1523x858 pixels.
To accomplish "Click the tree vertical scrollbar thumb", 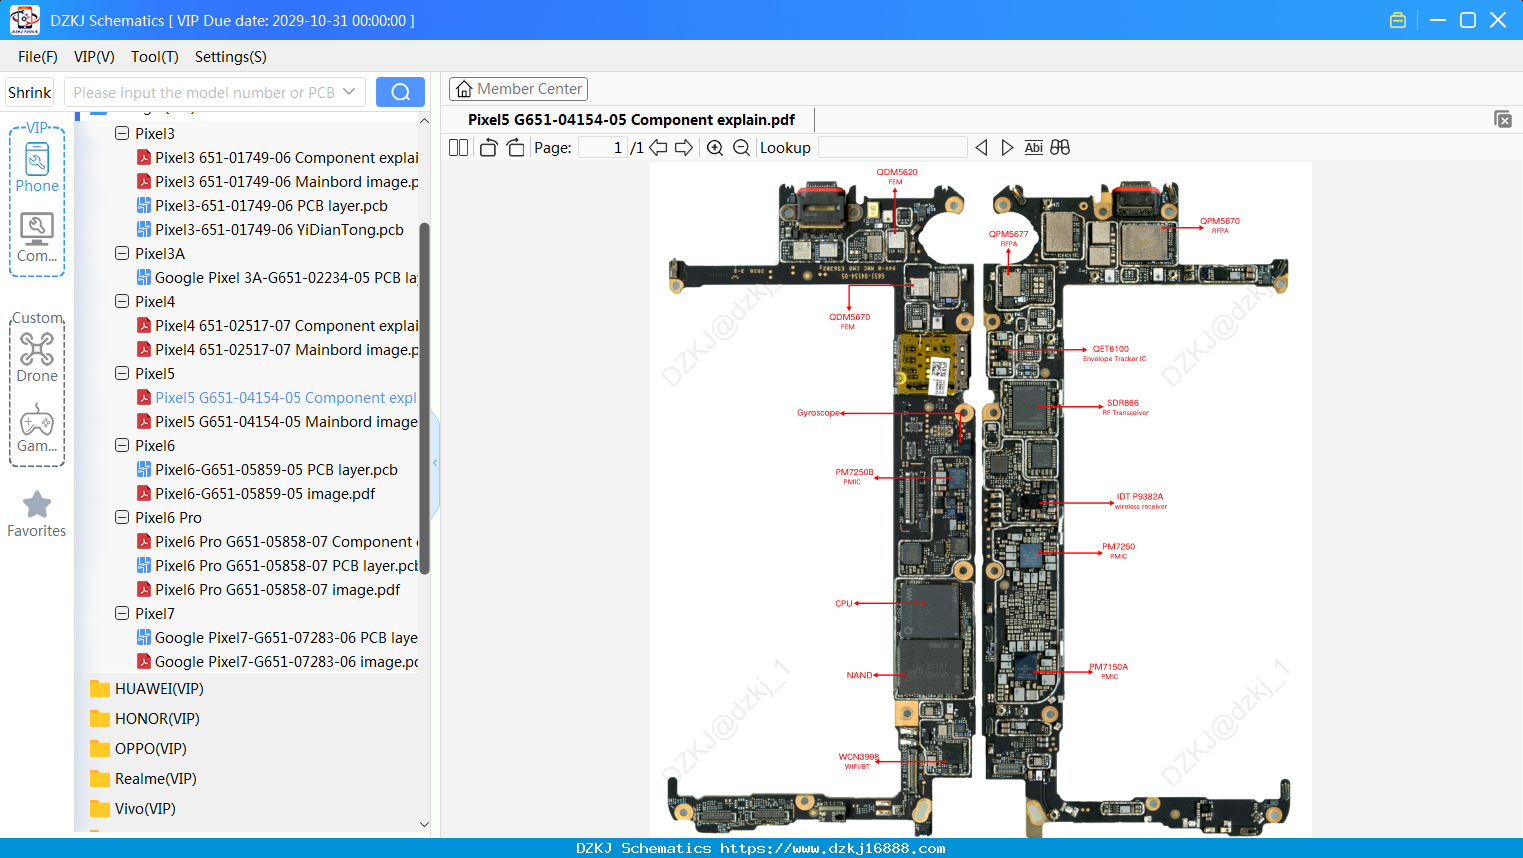I will 424,398.
